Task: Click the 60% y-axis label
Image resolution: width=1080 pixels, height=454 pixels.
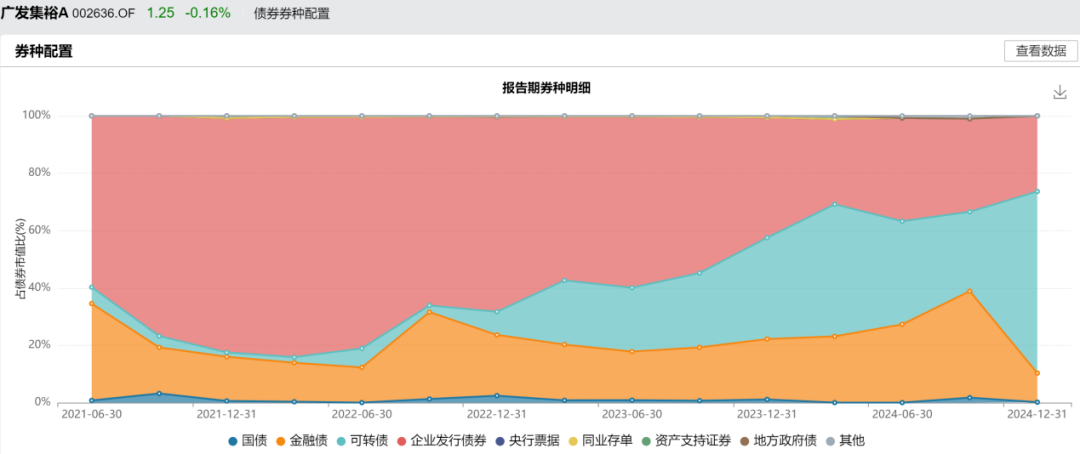Action: point(41,230)
